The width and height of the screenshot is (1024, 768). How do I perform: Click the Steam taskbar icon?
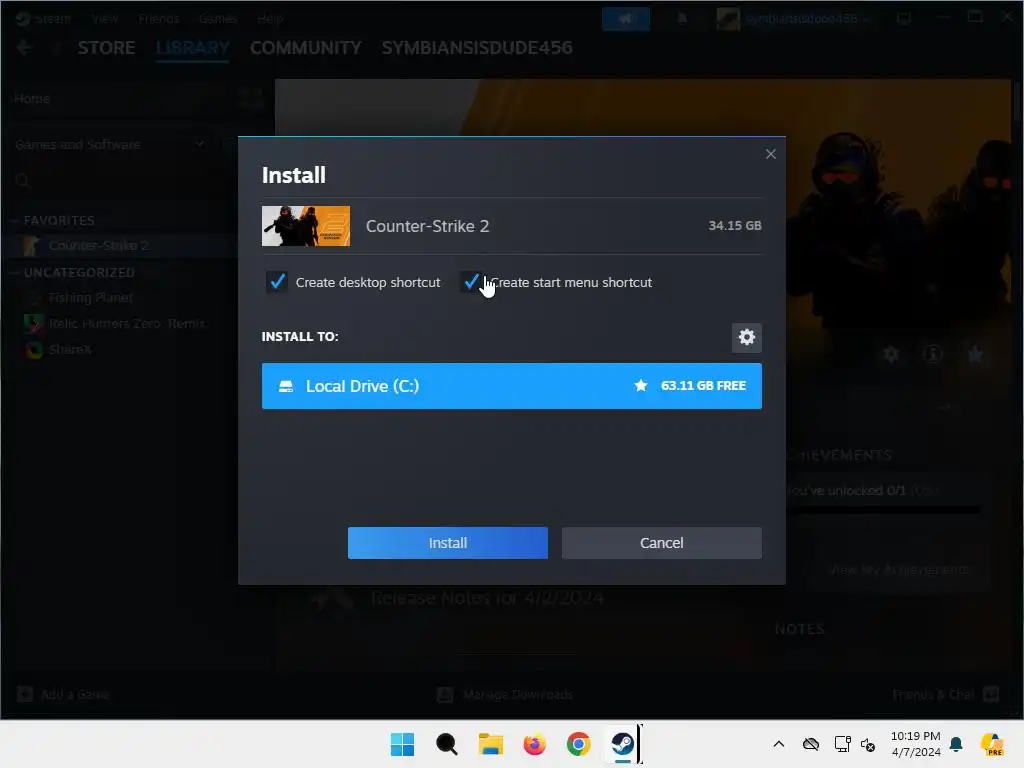point(622,744)
